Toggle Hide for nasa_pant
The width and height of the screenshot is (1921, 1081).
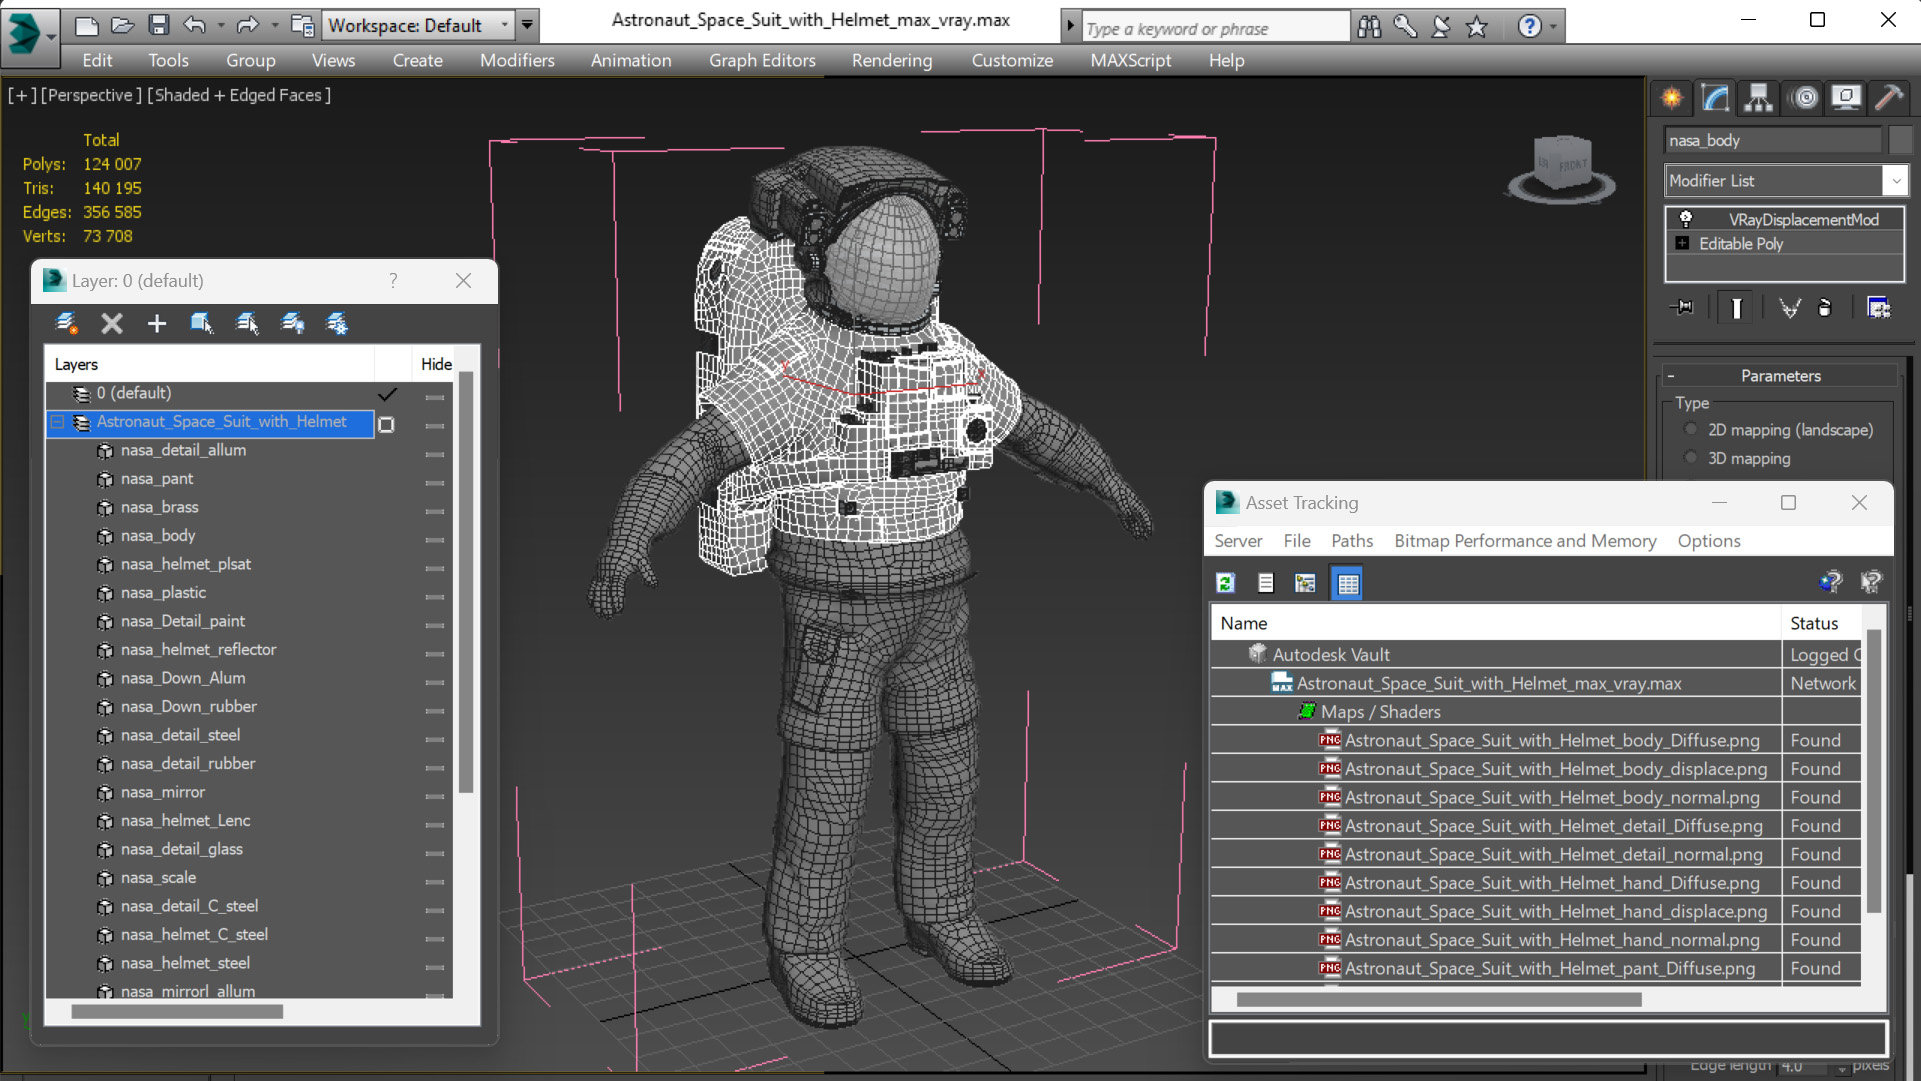pos(434,482)
